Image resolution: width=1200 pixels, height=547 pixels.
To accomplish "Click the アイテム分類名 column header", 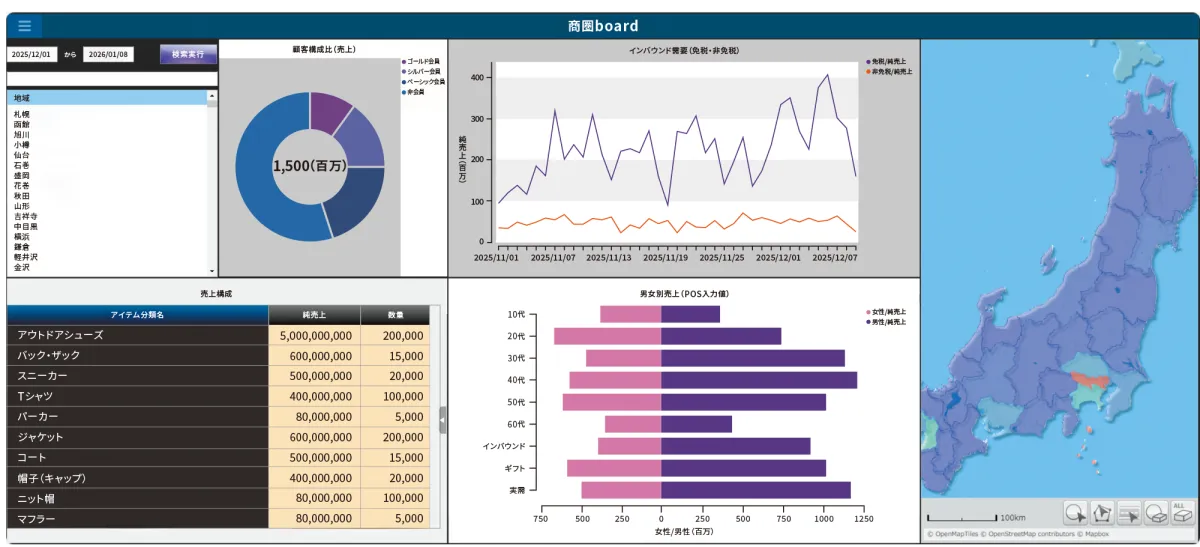I will pyautogui.click(x=138, y=315).
